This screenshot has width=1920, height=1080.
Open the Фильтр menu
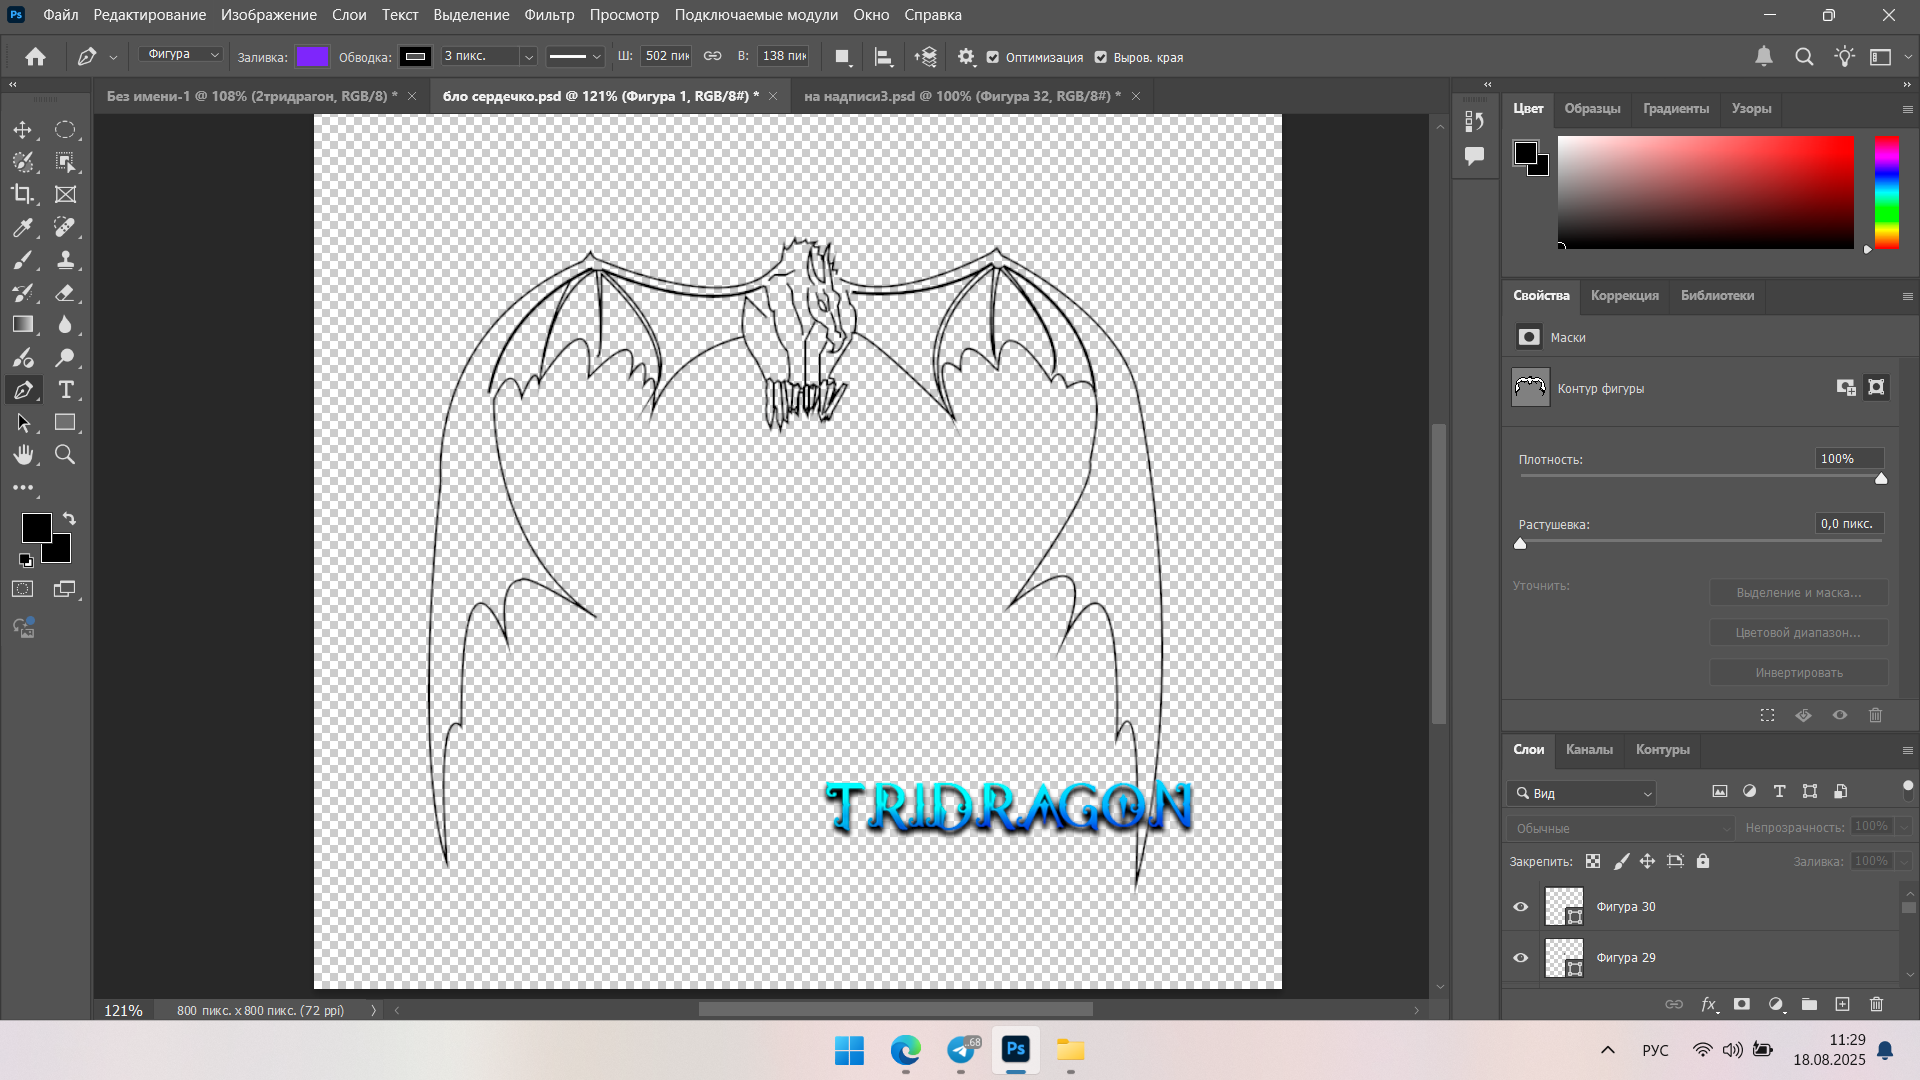pyautogui.click(x=549, y=15)
